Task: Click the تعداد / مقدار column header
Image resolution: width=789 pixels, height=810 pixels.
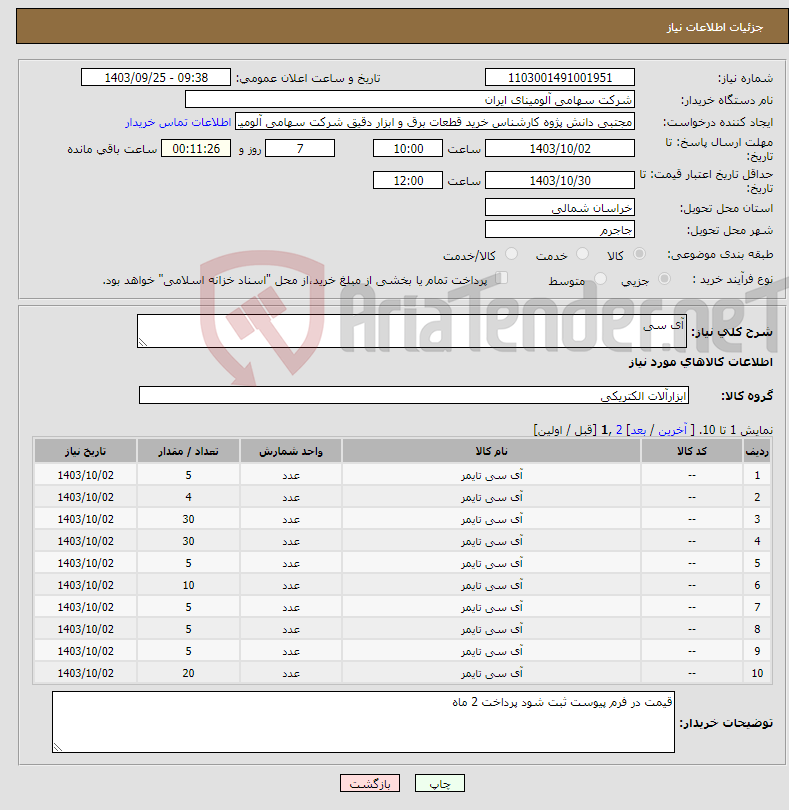Action: coord(188,451)
